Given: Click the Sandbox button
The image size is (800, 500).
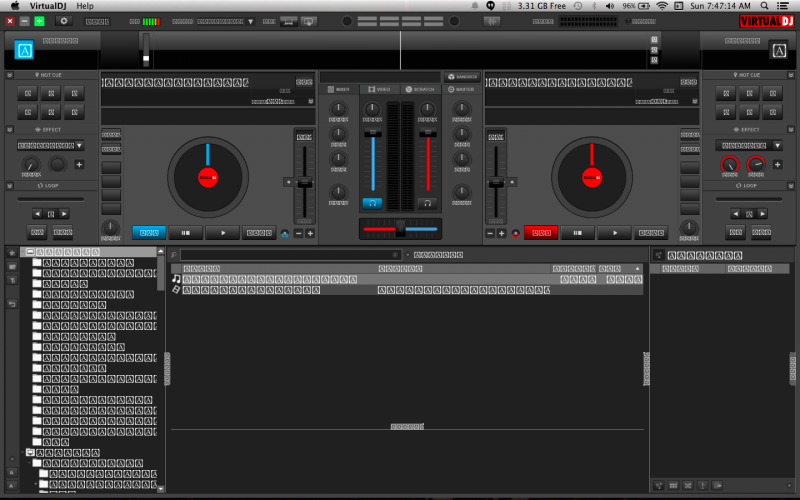Looking at the screenshot, I should pos(462,76).
